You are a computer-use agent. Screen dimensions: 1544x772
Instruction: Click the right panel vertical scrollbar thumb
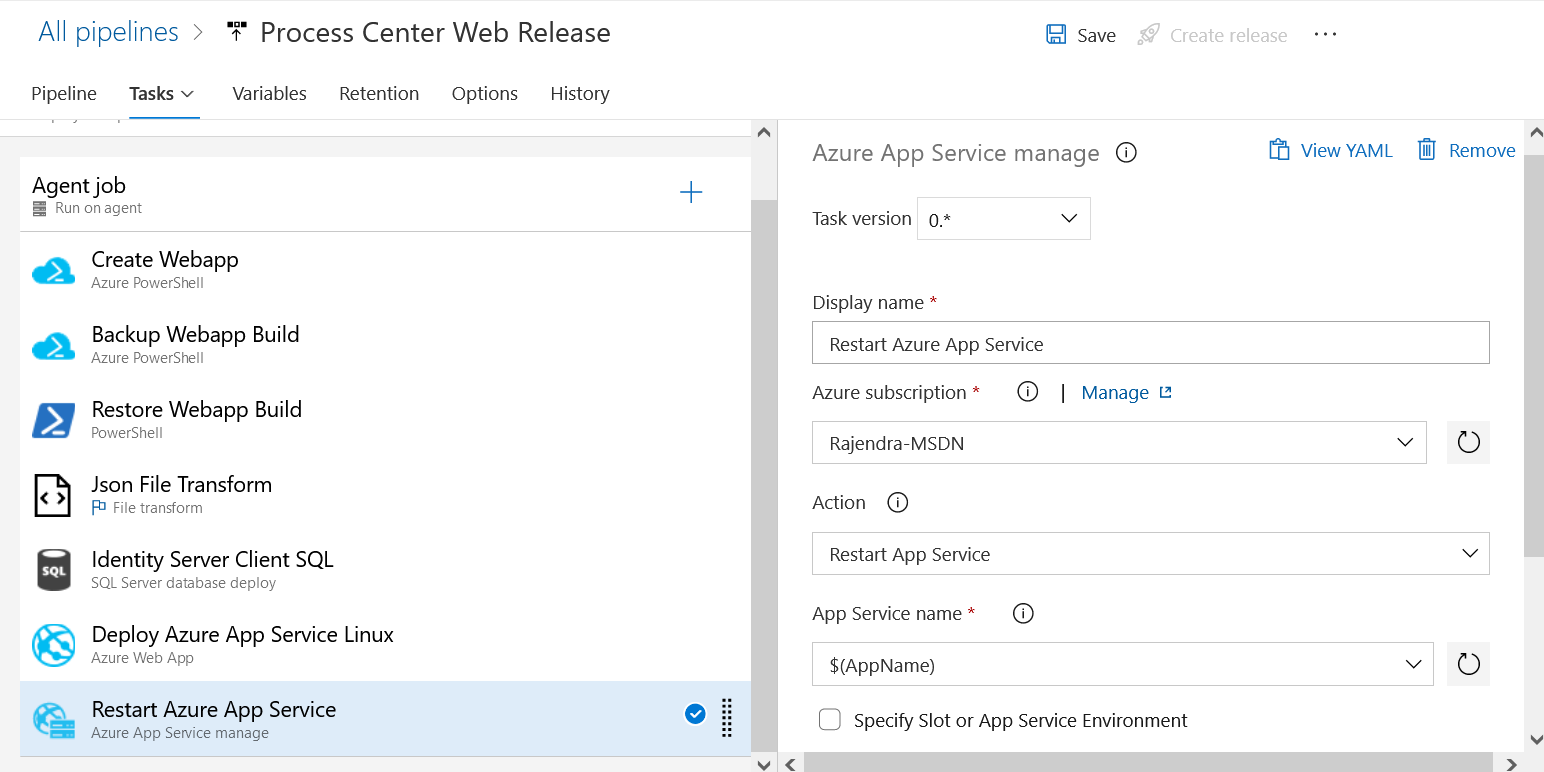tap(1534, 355)
